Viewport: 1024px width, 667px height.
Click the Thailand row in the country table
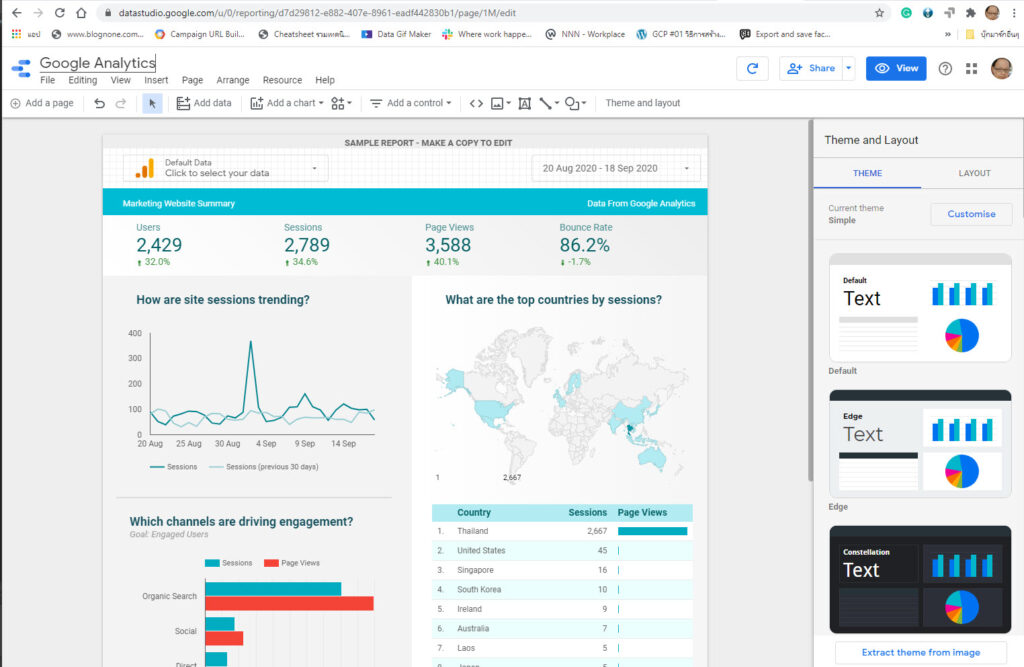[562, 531]
